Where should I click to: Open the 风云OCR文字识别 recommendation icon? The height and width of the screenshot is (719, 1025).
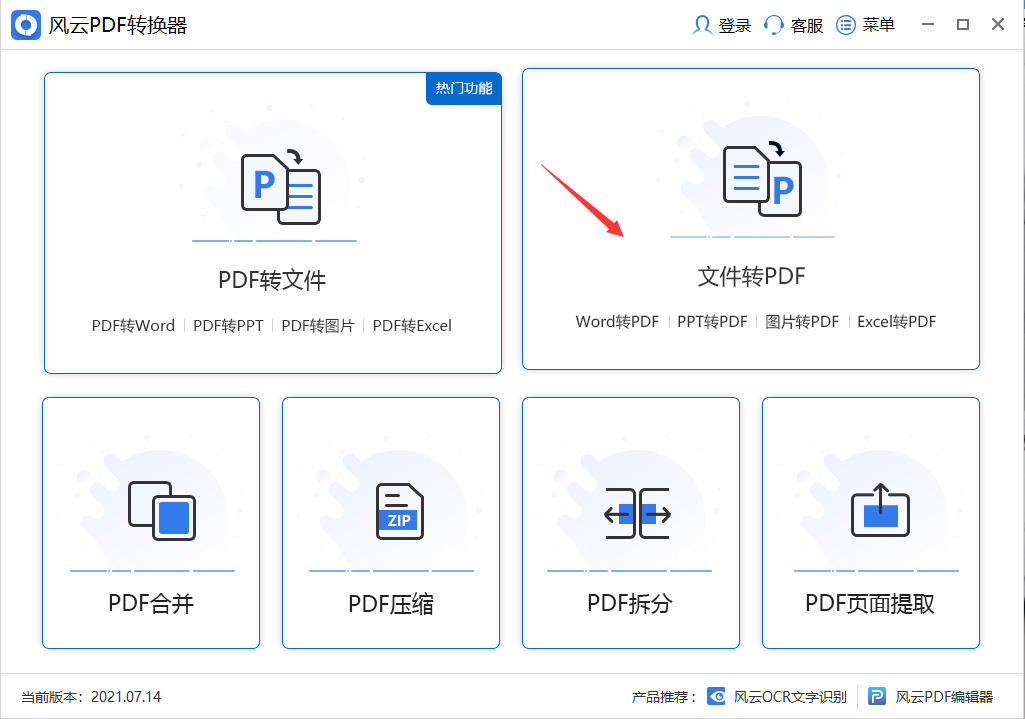click(x=716, y=697)
